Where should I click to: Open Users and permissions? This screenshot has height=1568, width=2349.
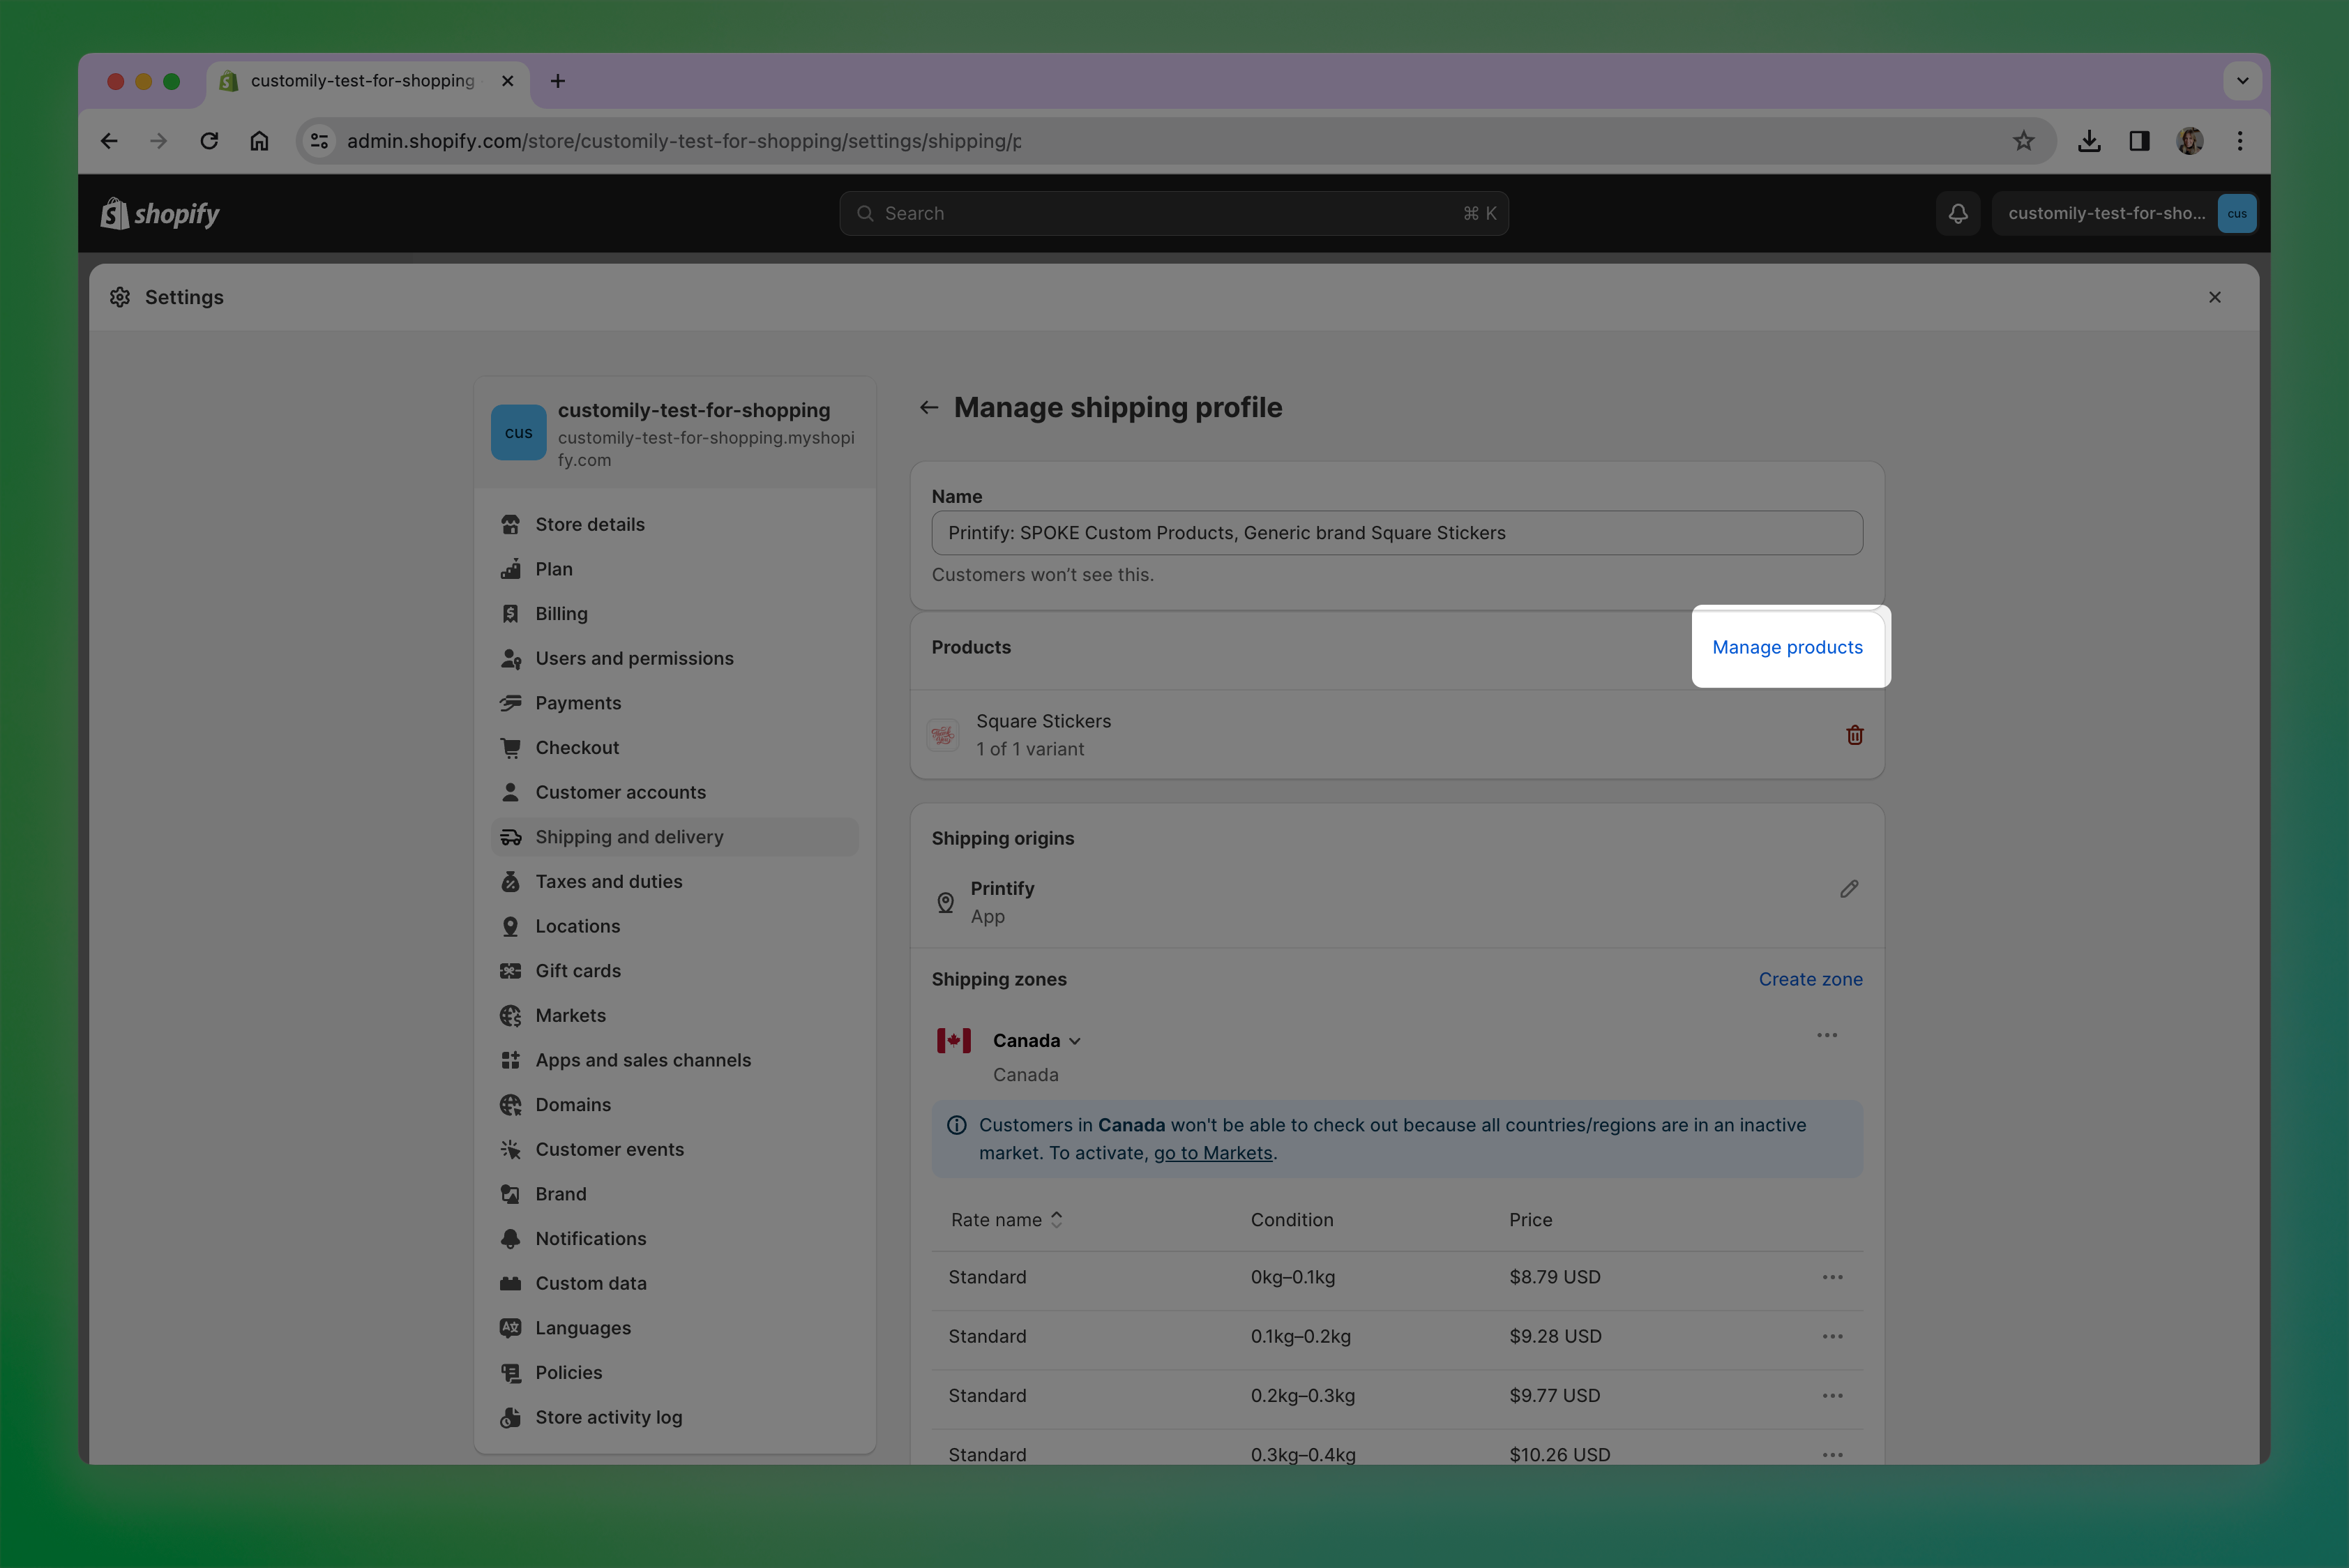pyautogui.click(x=675, y=659)
